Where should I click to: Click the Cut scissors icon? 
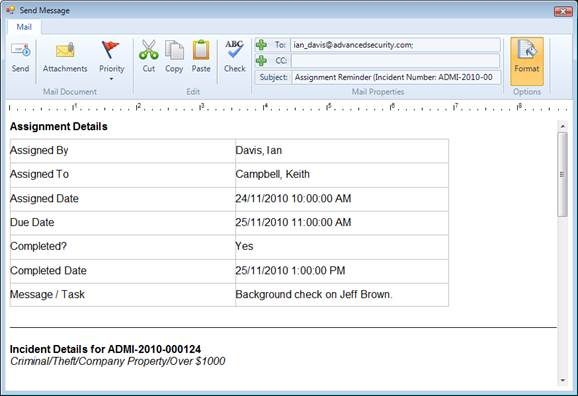(x=149, y=50)
